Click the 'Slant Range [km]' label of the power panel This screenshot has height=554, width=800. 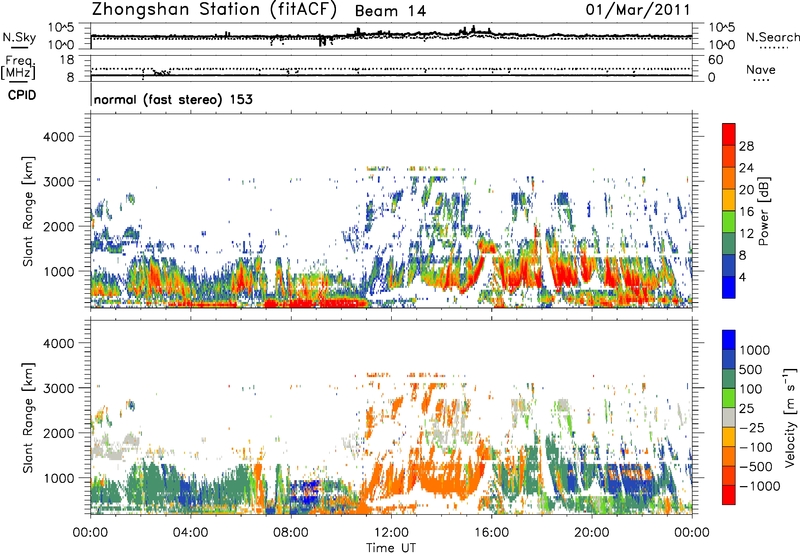tap(28, 211)
